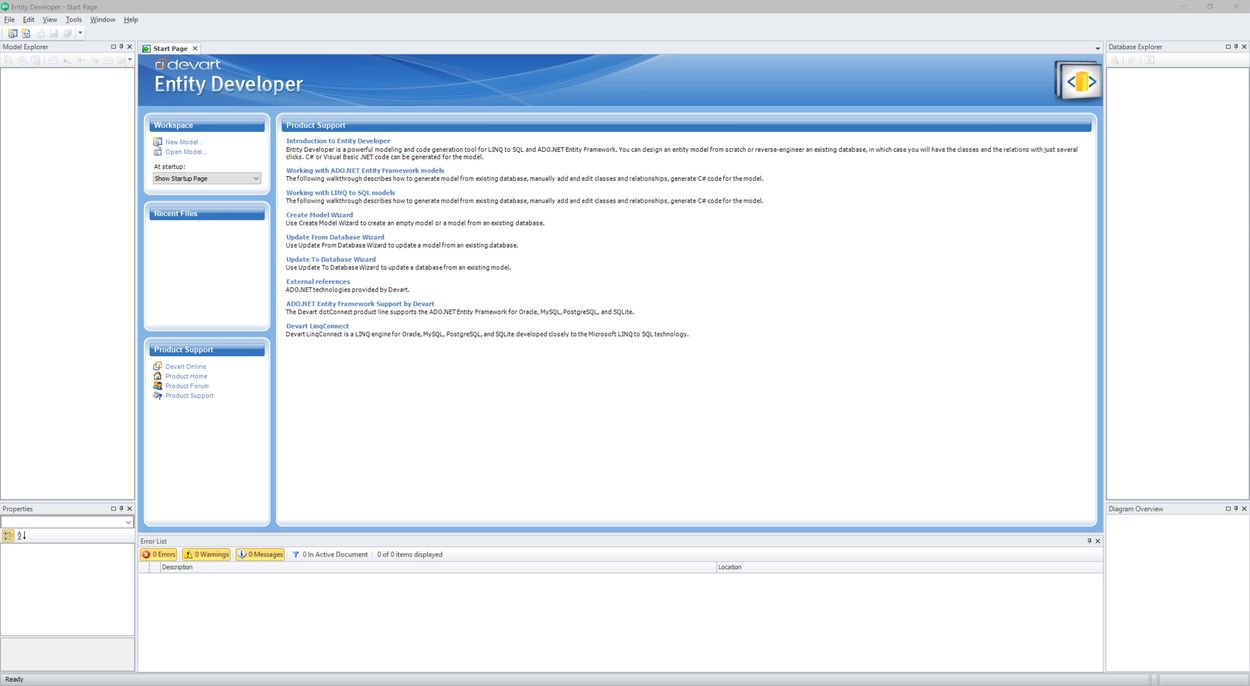Open the Product Forum link

pyautogui.click(x=187, y=386)
